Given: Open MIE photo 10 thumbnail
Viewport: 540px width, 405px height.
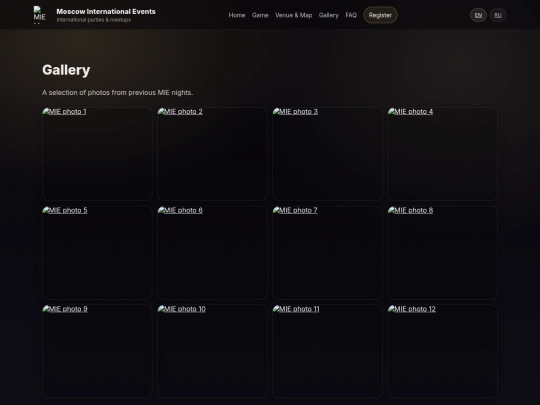Looking at the screenshot, I should [212, 351].
